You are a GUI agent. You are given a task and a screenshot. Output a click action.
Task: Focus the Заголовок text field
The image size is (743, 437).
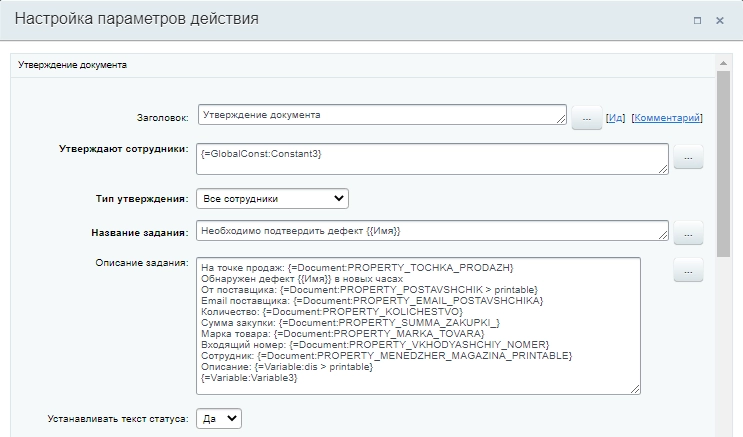(382, 115)
